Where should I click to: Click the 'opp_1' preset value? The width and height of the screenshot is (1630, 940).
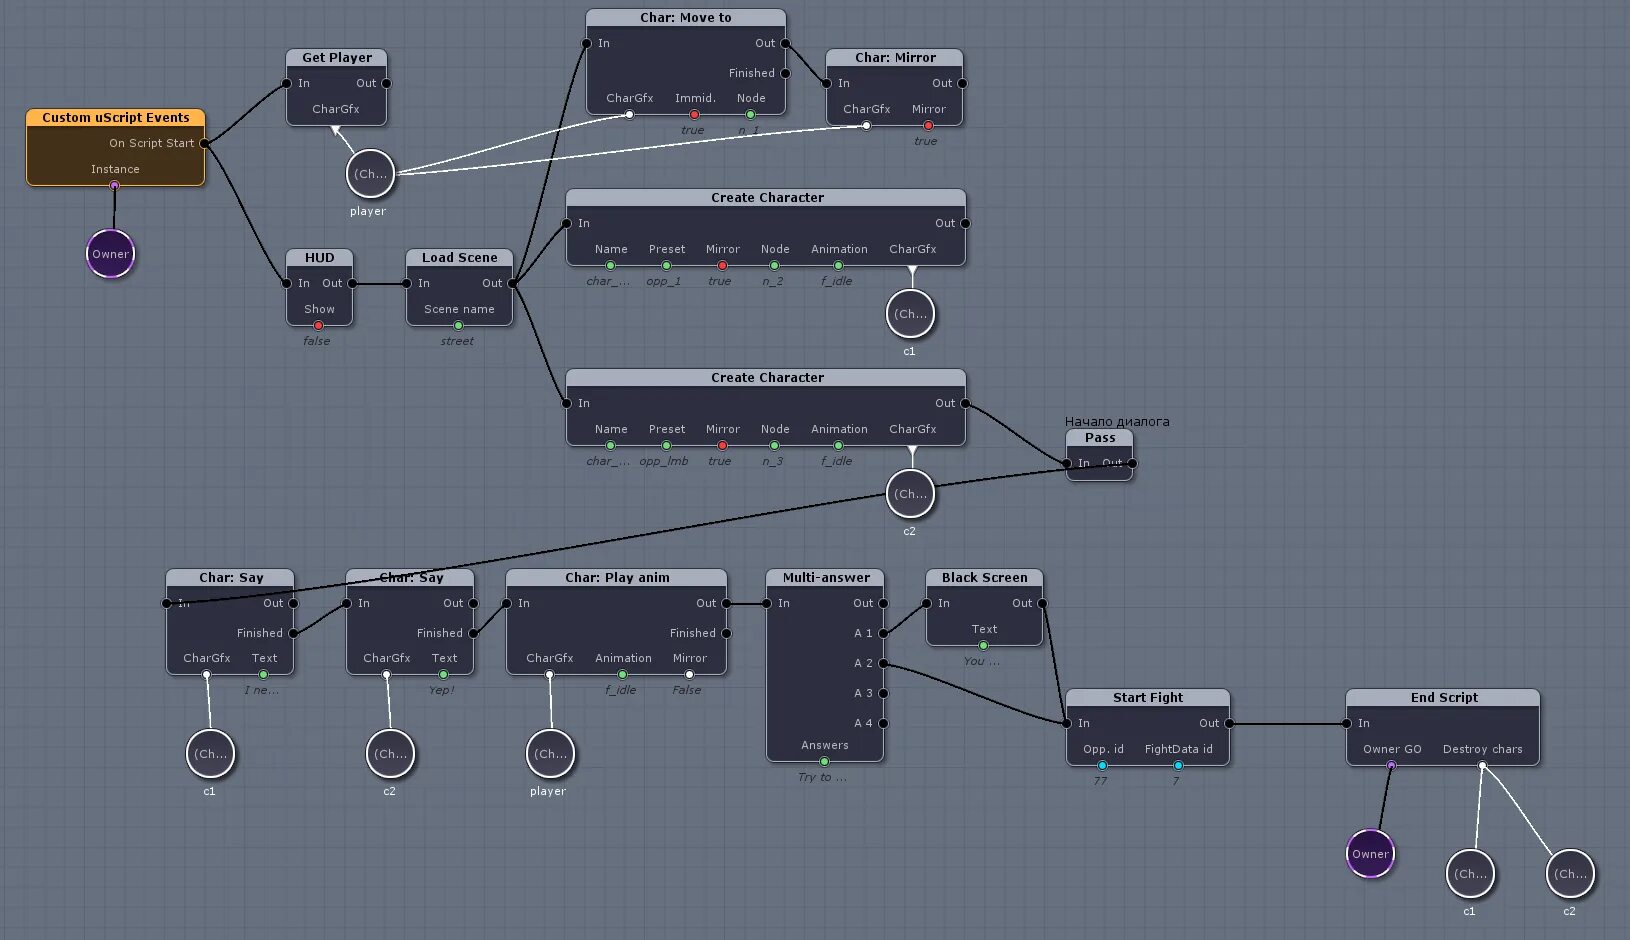663,281
